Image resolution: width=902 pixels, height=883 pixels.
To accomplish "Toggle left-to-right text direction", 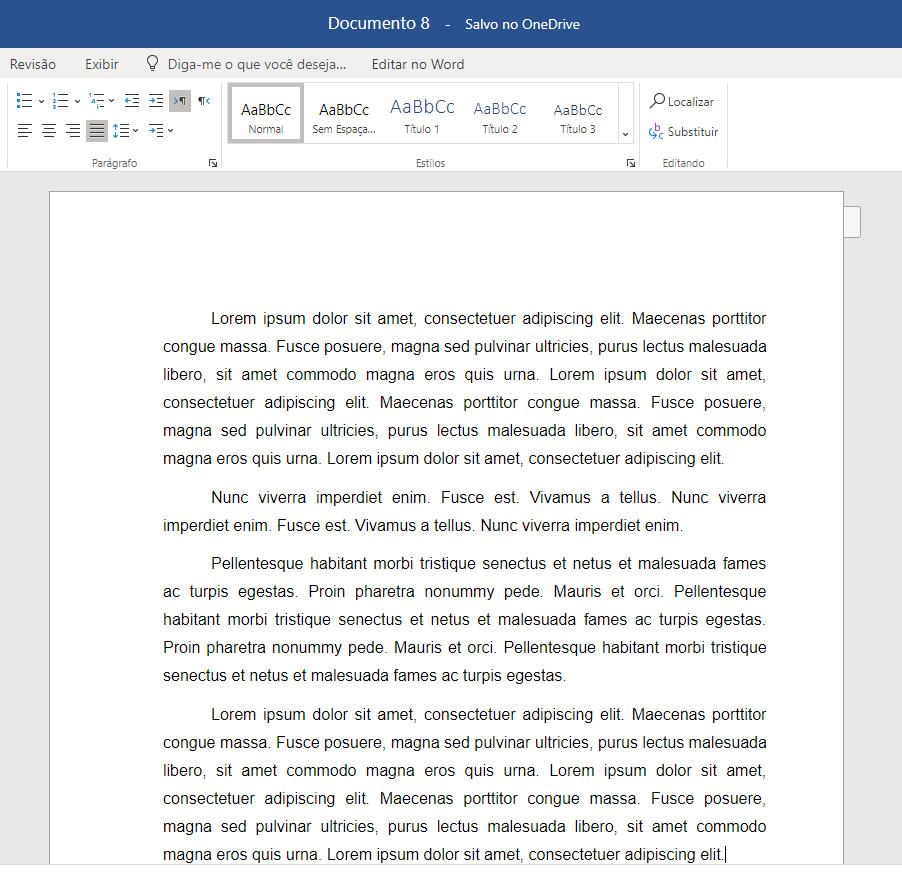I will [180, 100].
